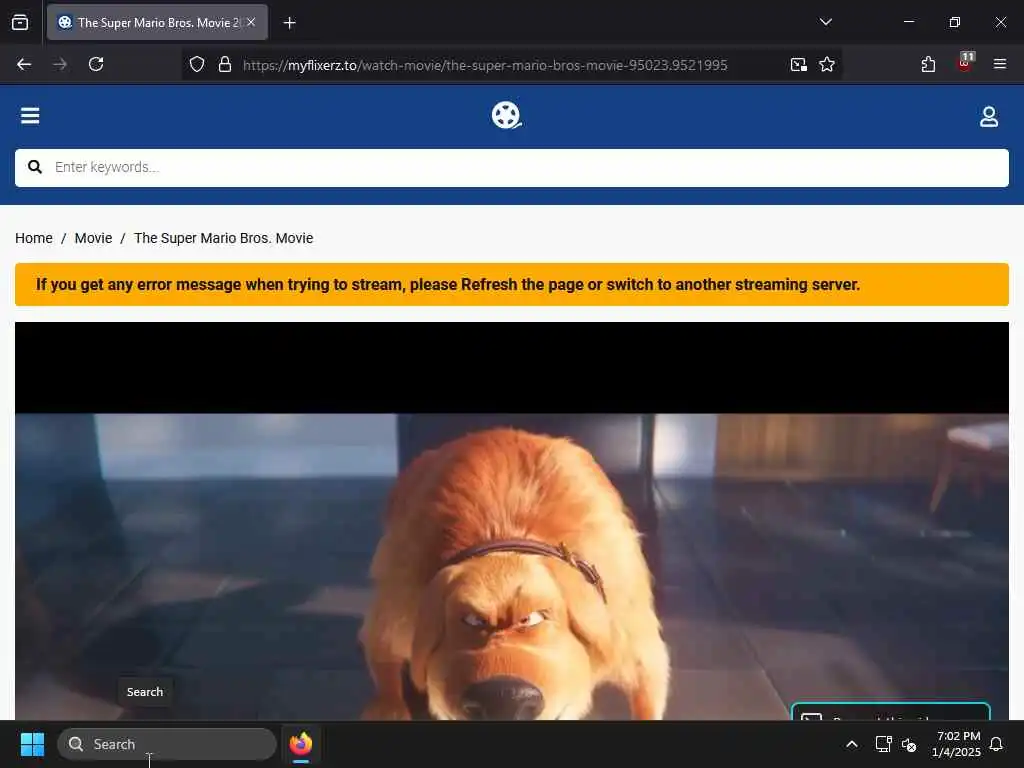Click the Windows taskbar Search box
This screenshot has width=1024, height=768.
tap(167, 744)
